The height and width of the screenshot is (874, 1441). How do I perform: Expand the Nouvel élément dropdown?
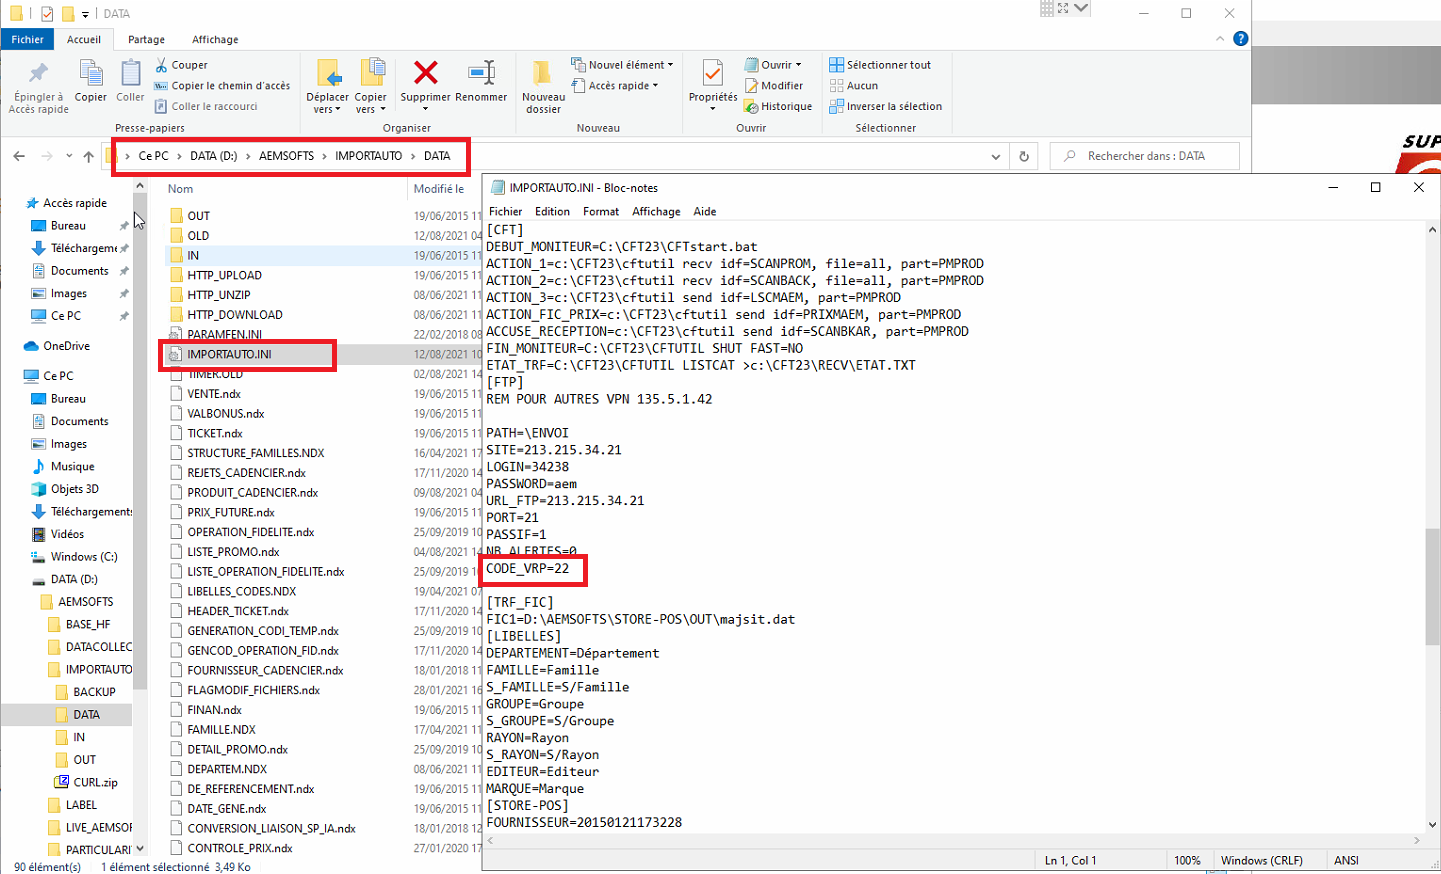point(622,65)
